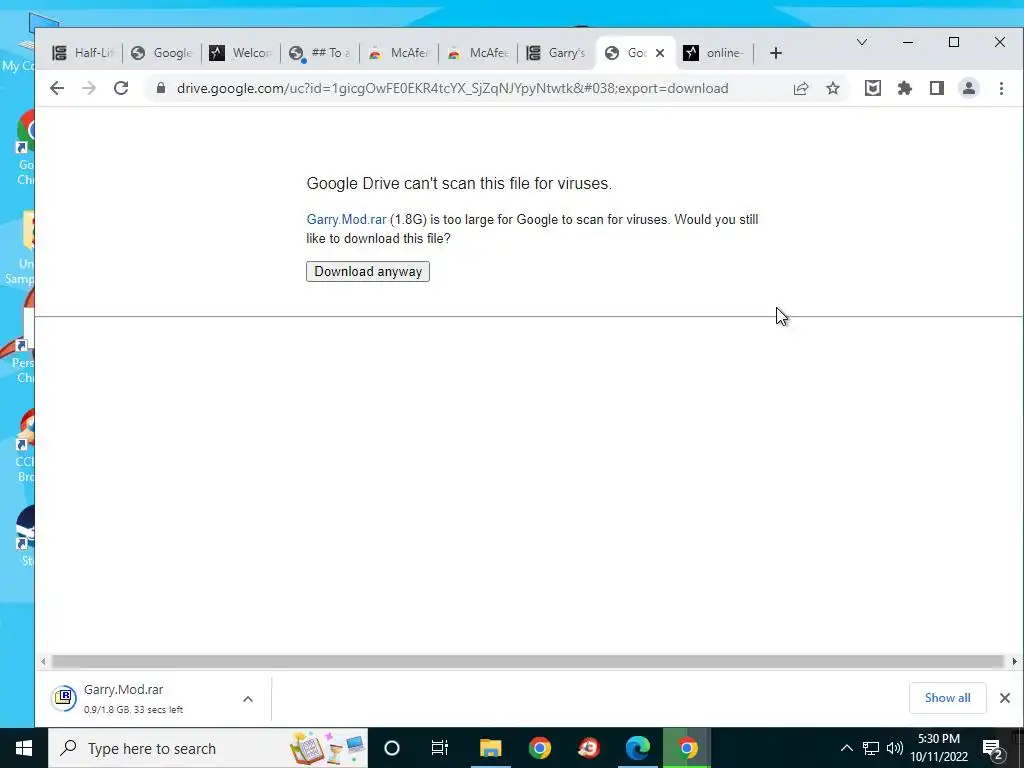Click the Download anyway button
This screenshot has width=1024, height=768.
(368, 272)
